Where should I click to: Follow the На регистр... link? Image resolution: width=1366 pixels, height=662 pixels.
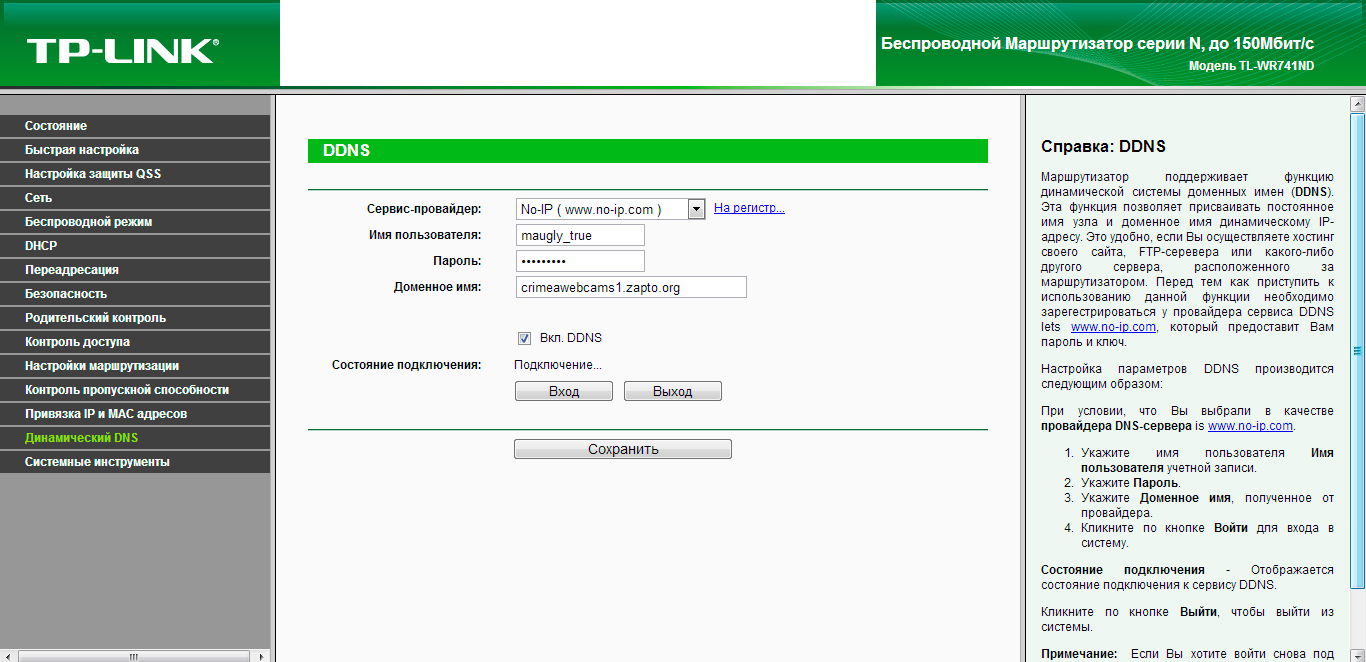pyautogui.click(x=749, y=208)
